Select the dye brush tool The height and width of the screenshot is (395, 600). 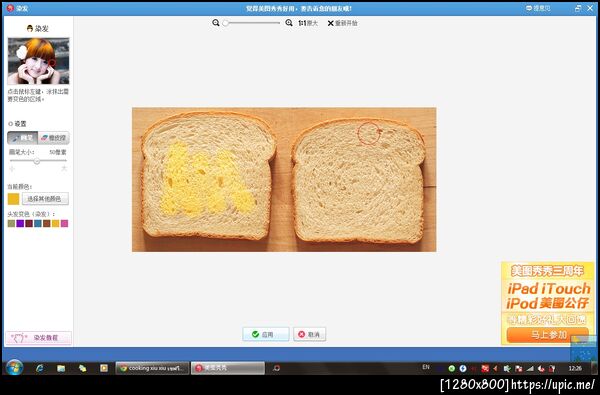coord(23,138)
